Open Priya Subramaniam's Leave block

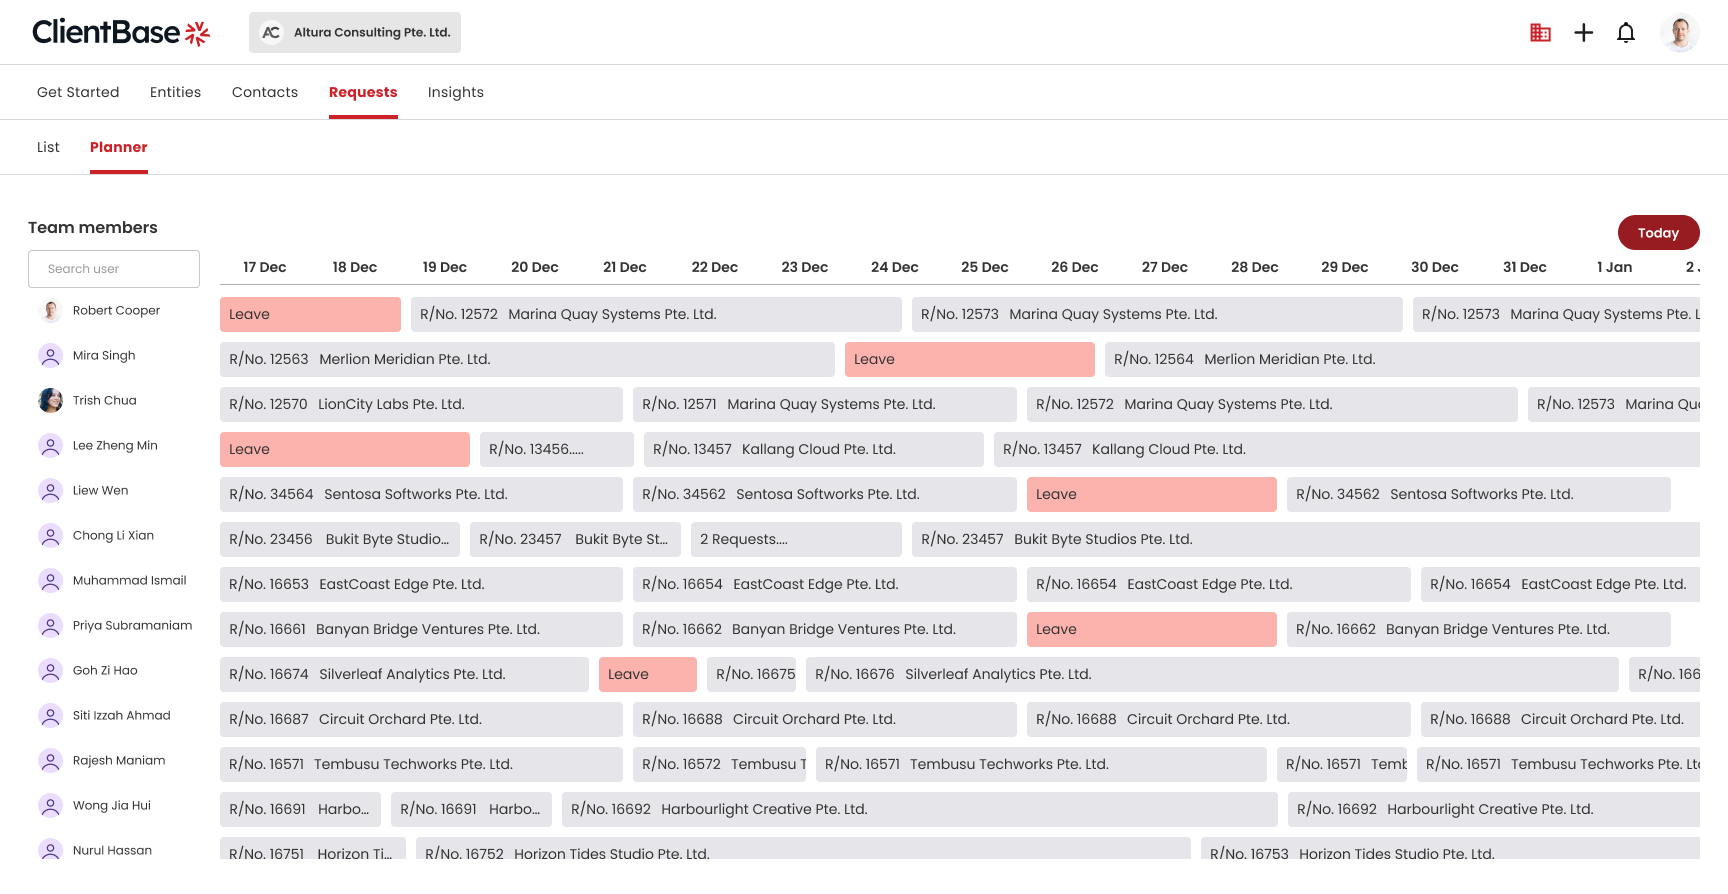[x=1152, y=629]
